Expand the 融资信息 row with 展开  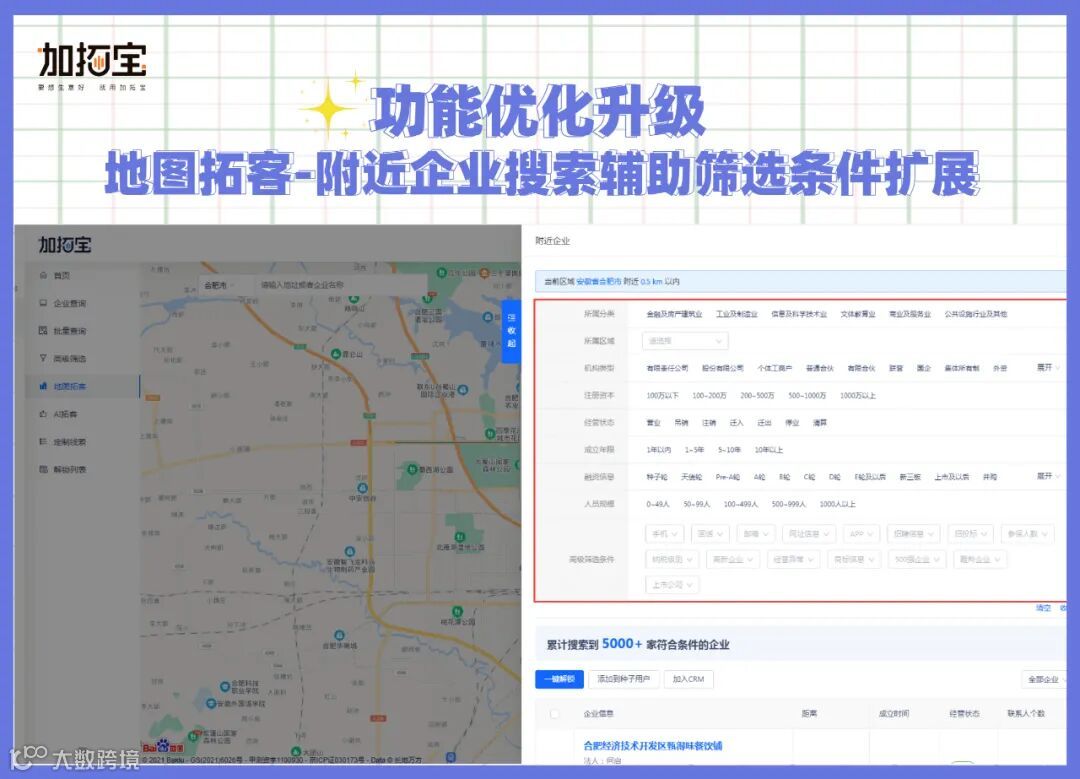pyautogui.click(x=1048, y=476)
